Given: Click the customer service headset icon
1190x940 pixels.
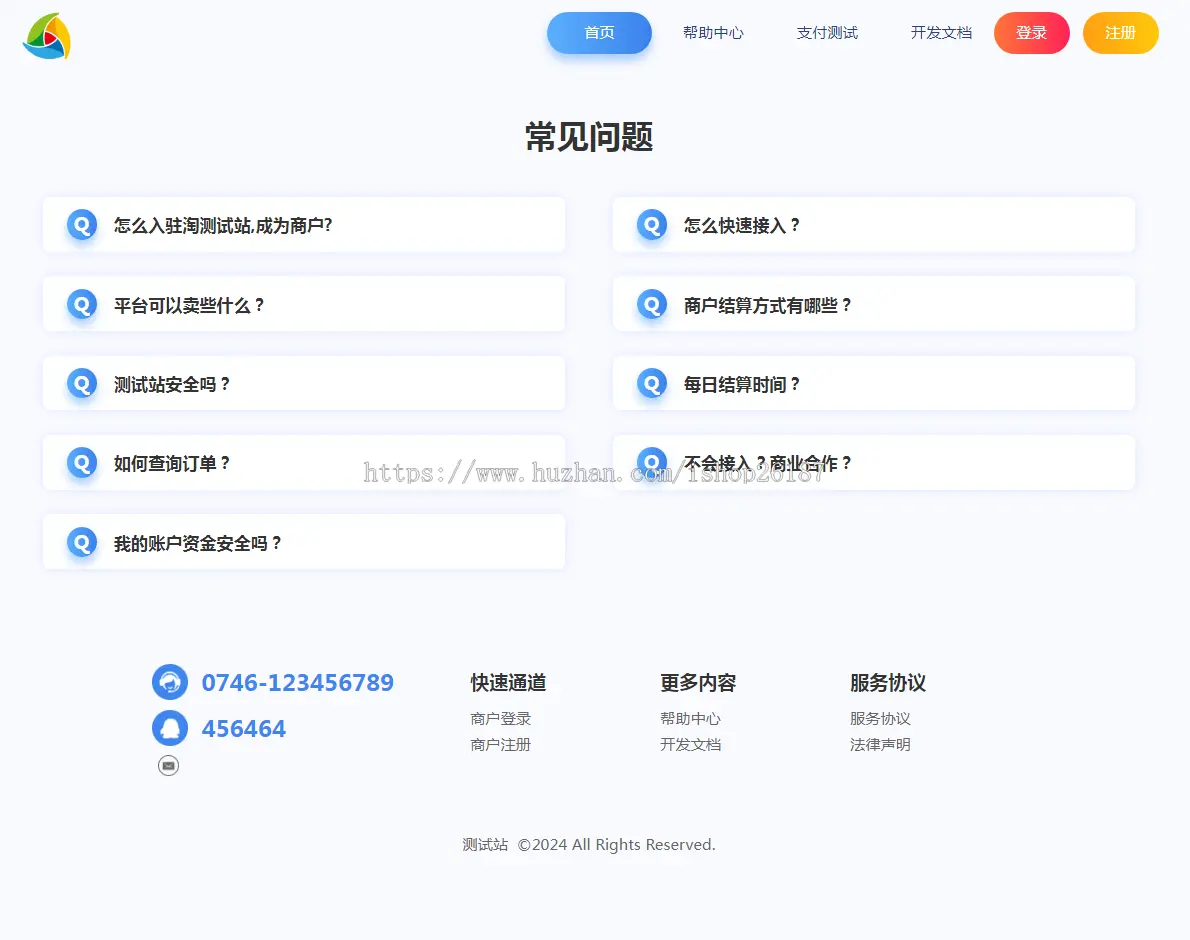Looking at the screenshot, I should 170,682.
